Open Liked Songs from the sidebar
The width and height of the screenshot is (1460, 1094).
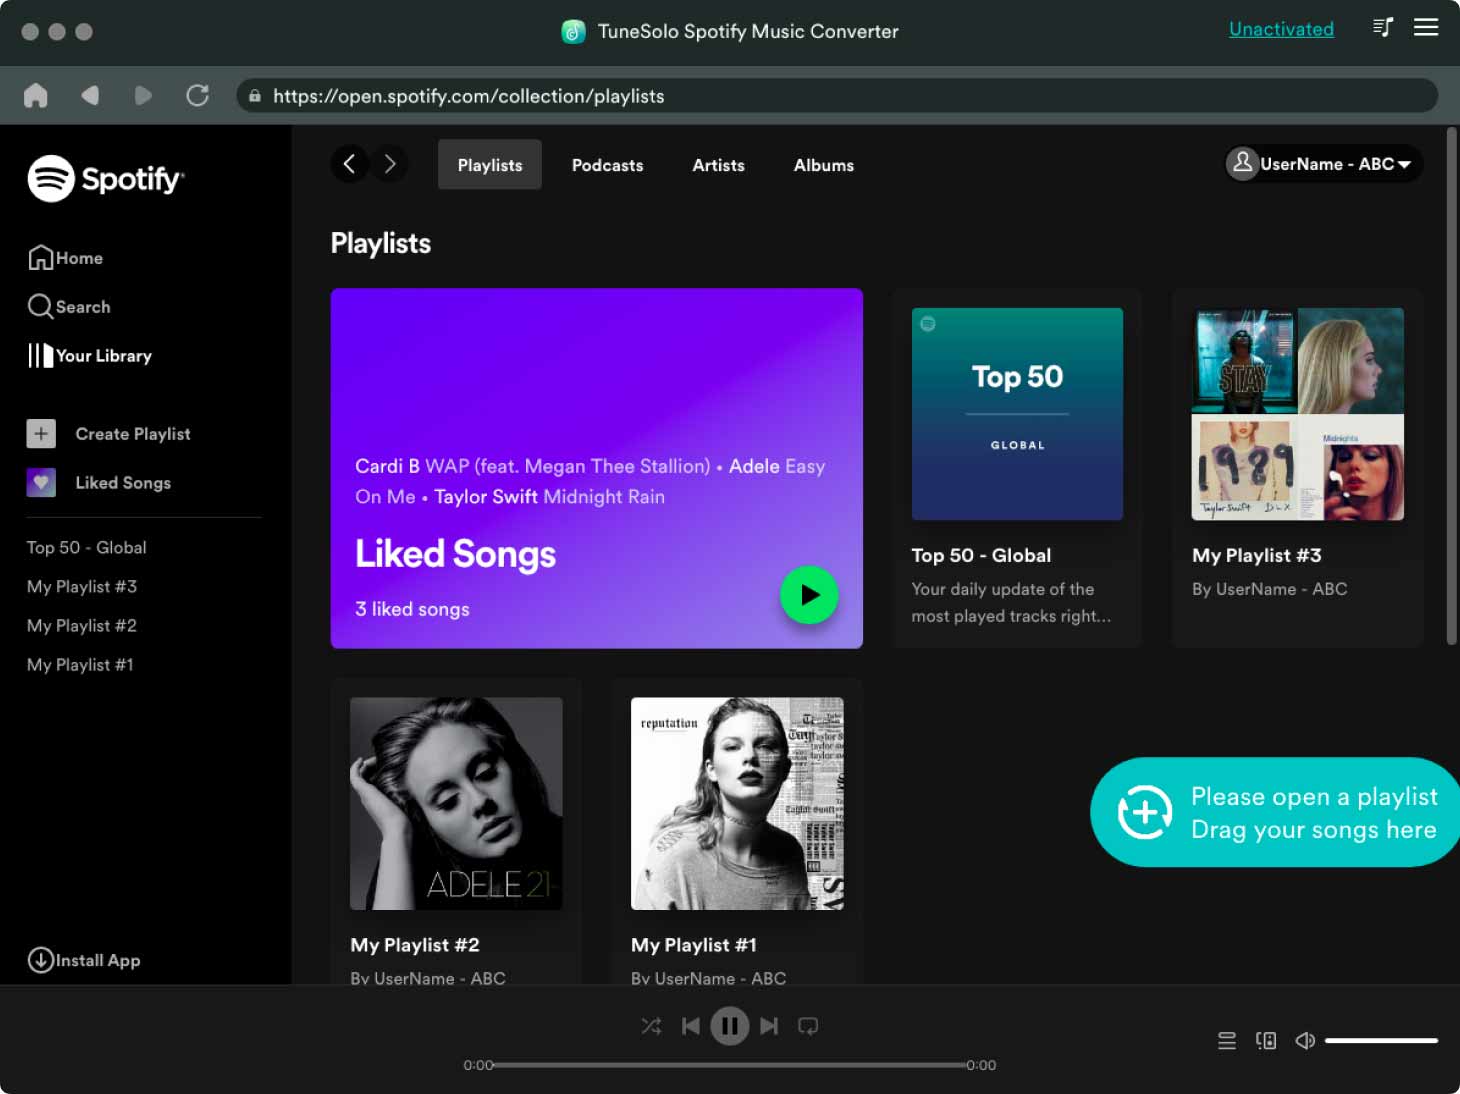pos(122,482)
